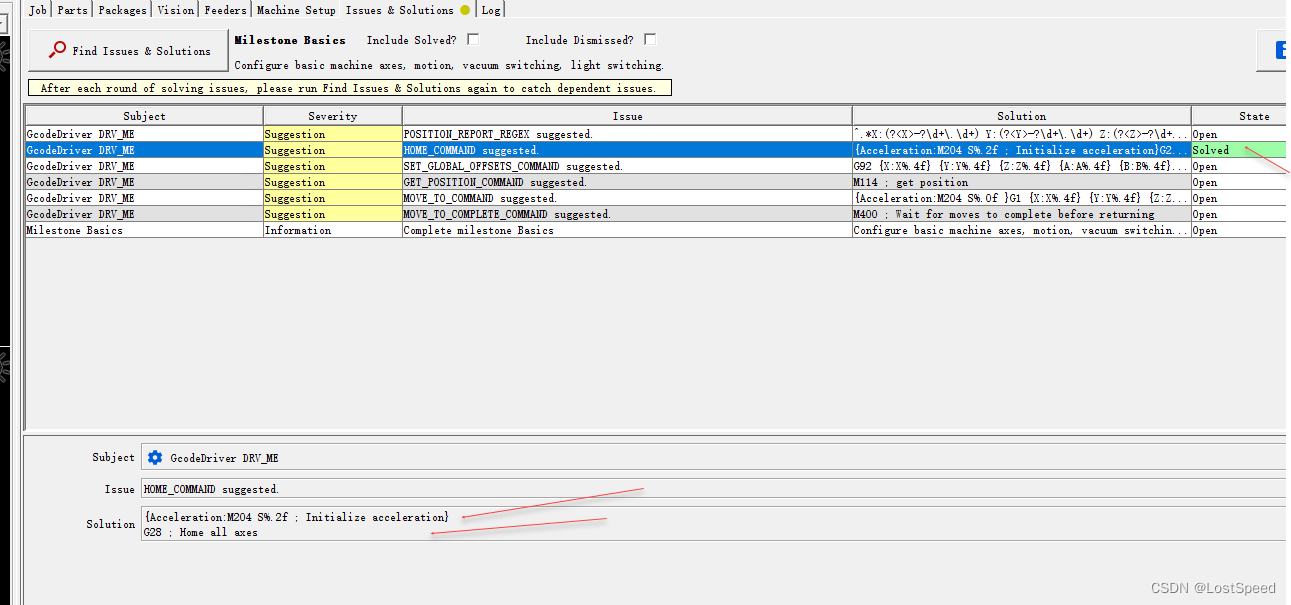Switch to the Job tab
The image size is (1291, 605).
[x=37, y=10]
